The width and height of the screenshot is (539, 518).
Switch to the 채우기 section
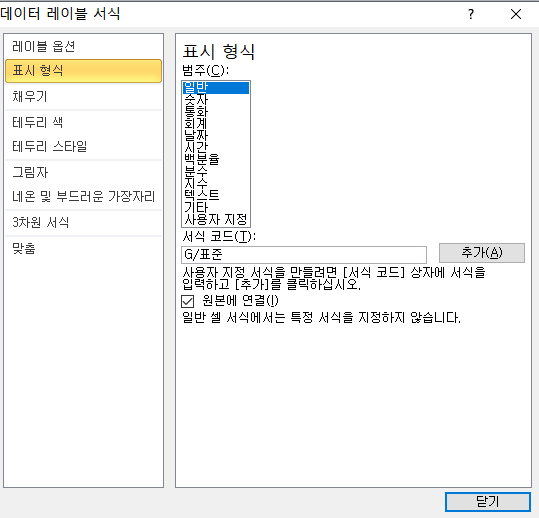coord(84,97)
